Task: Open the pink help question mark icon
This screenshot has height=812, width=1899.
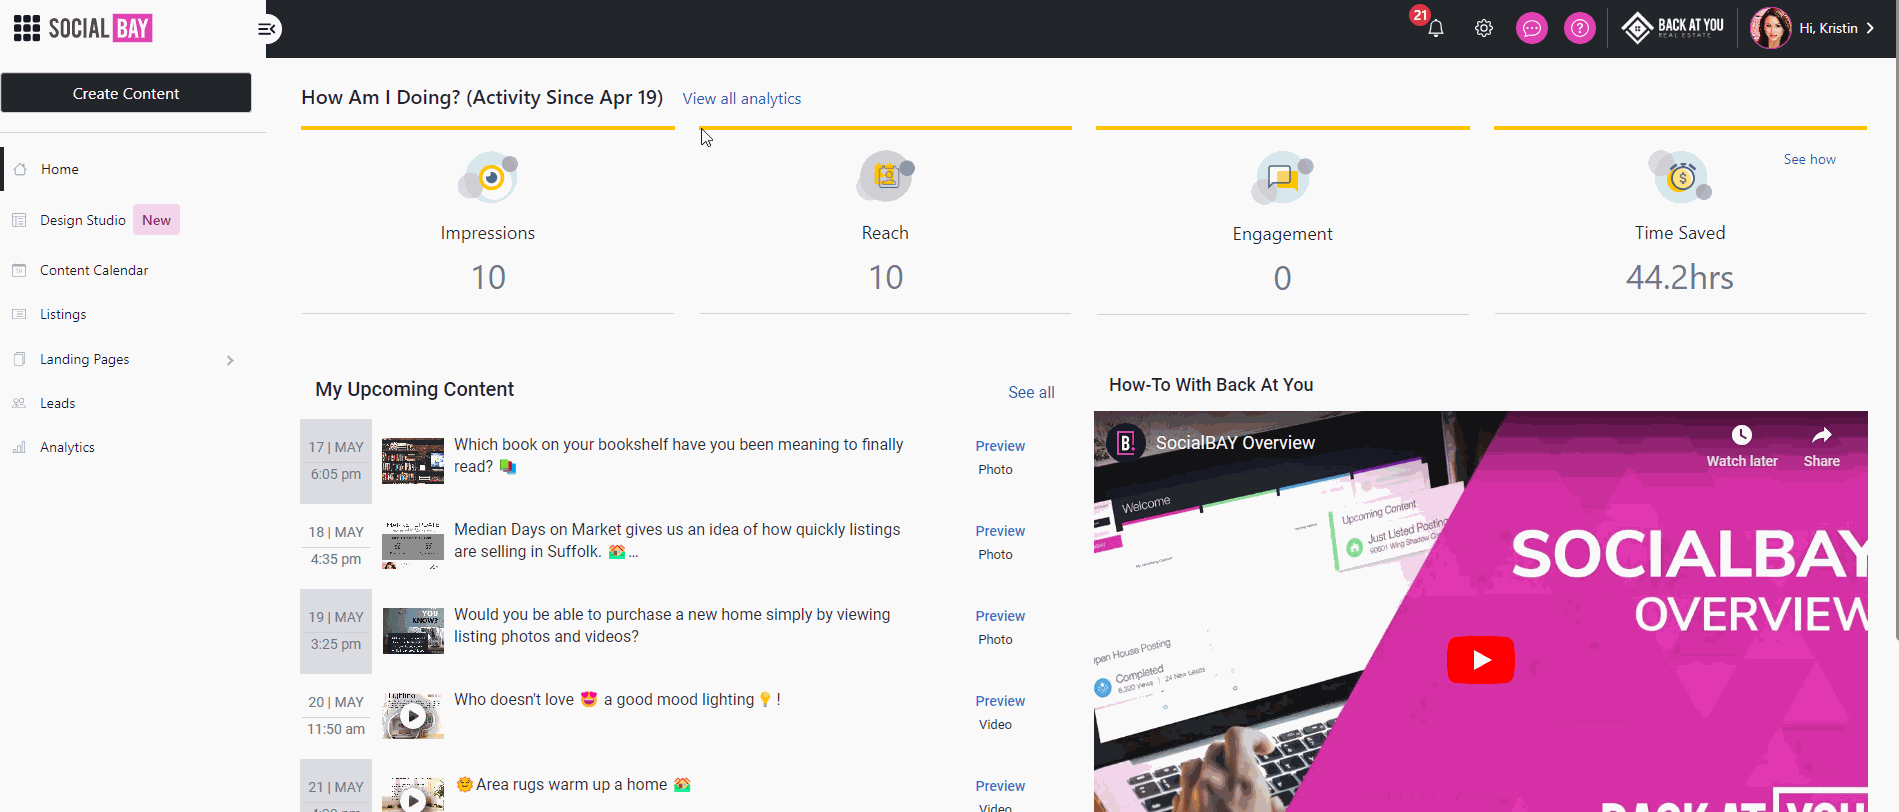Action: pyautogui.click(x=1579, y=28)
